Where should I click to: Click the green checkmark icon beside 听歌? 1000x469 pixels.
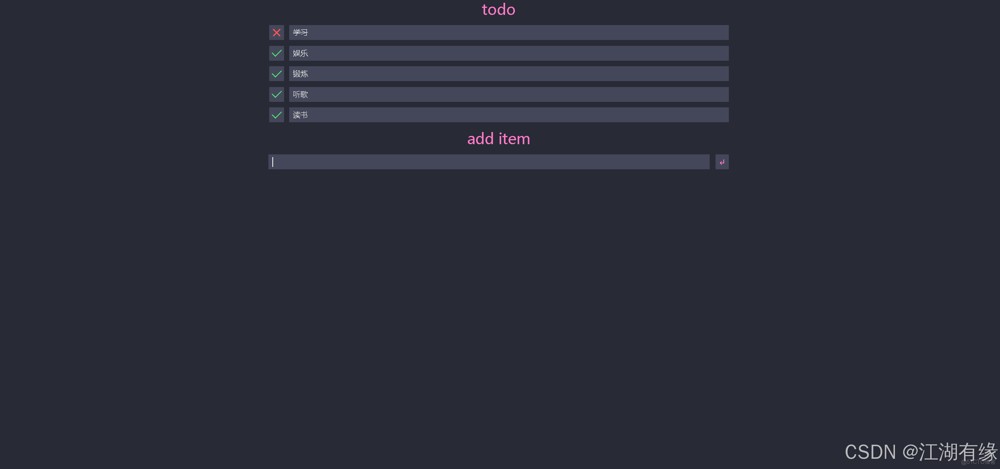click(x=276, y=94)
